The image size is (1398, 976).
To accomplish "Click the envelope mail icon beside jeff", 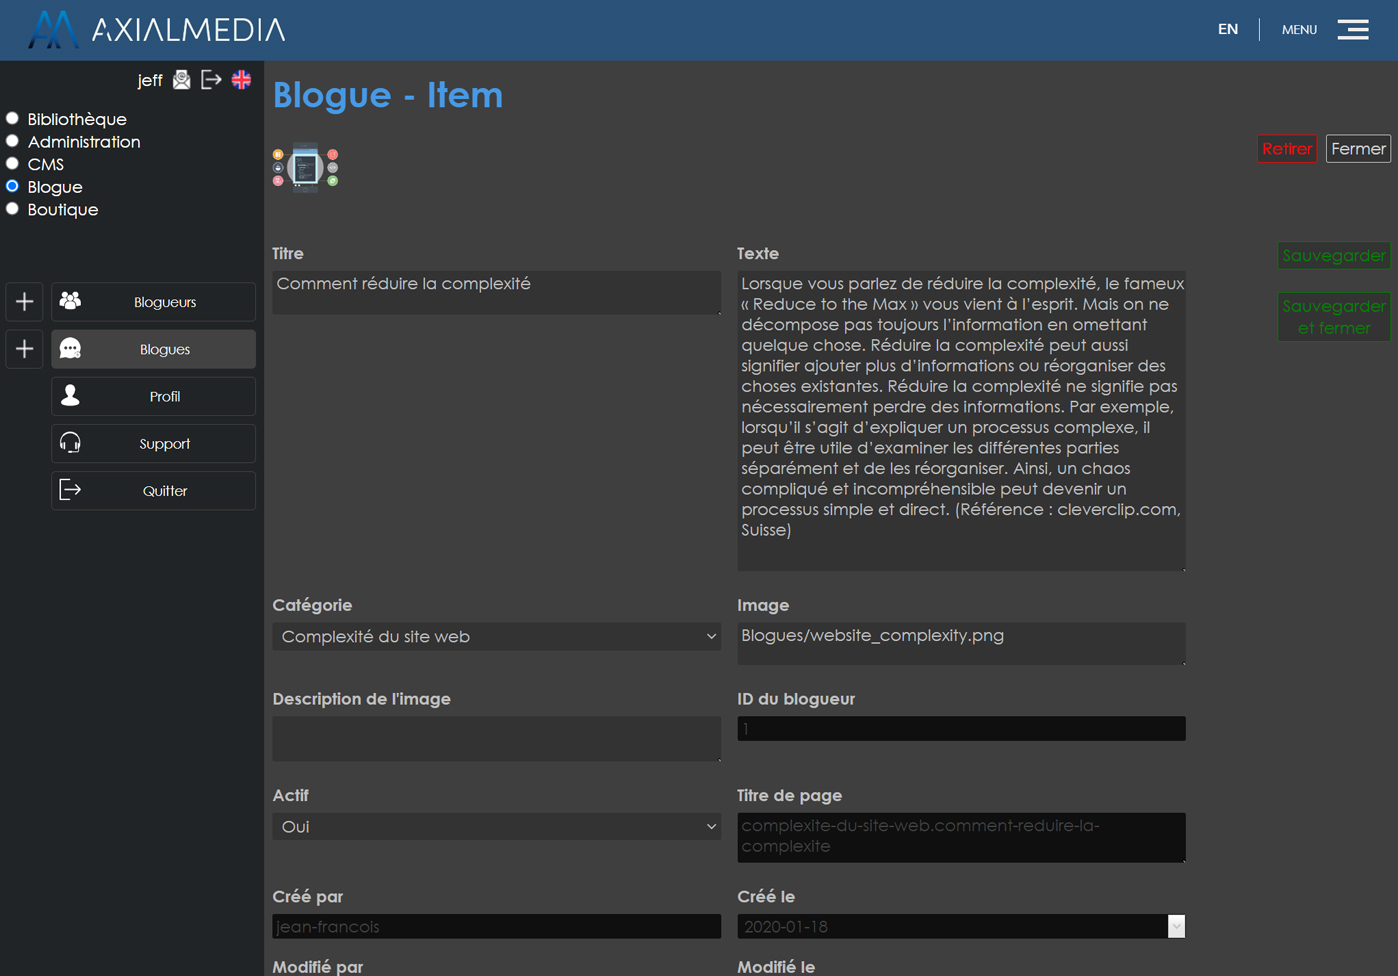I will coord(181,80).
